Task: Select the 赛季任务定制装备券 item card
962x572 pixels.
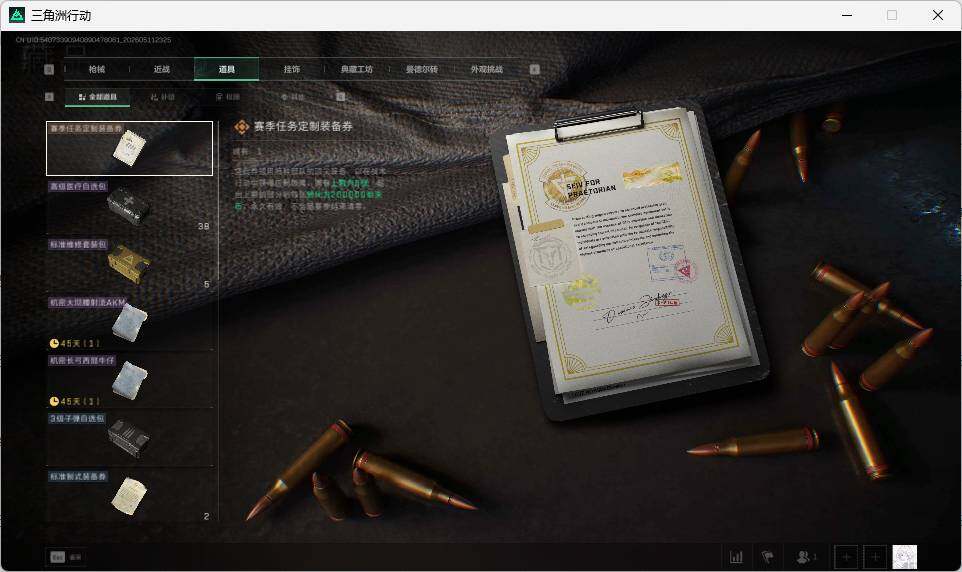Action: pyautogui.click(x=129, y=149)
